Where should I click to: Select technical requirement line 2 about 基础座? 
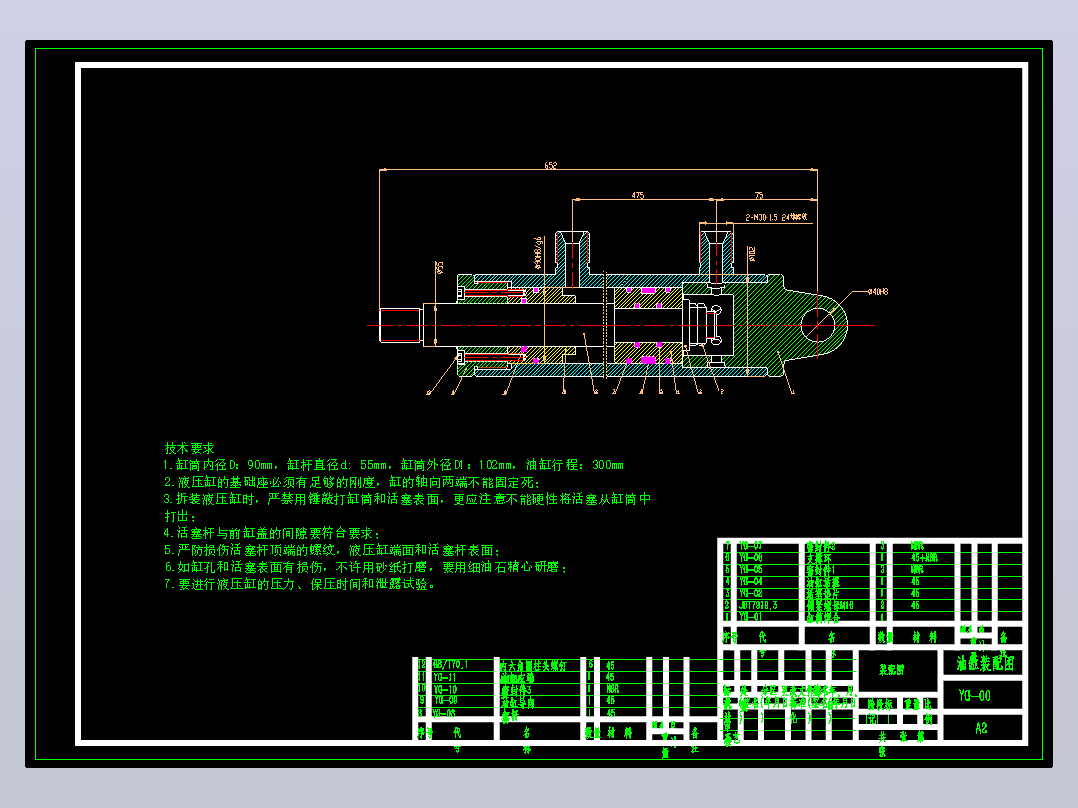[352, 483]
